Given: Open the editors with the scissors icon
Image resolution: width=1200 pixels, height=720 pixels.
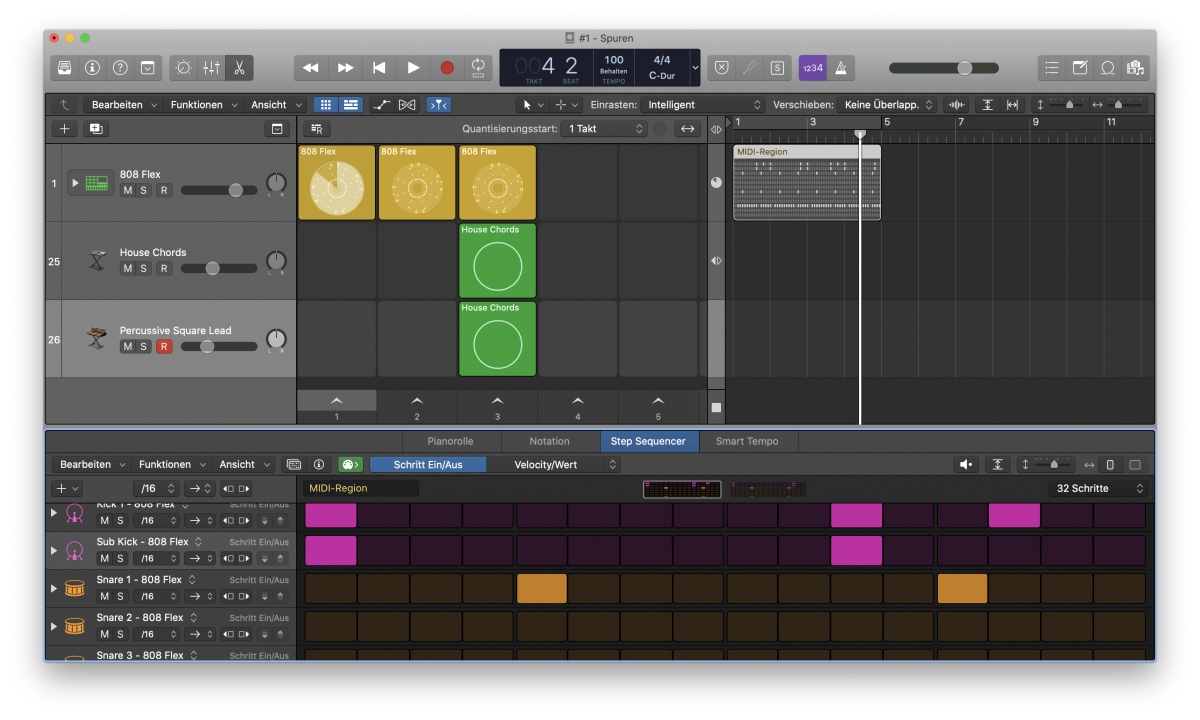Looking at the screenshot, I should 239,68.
